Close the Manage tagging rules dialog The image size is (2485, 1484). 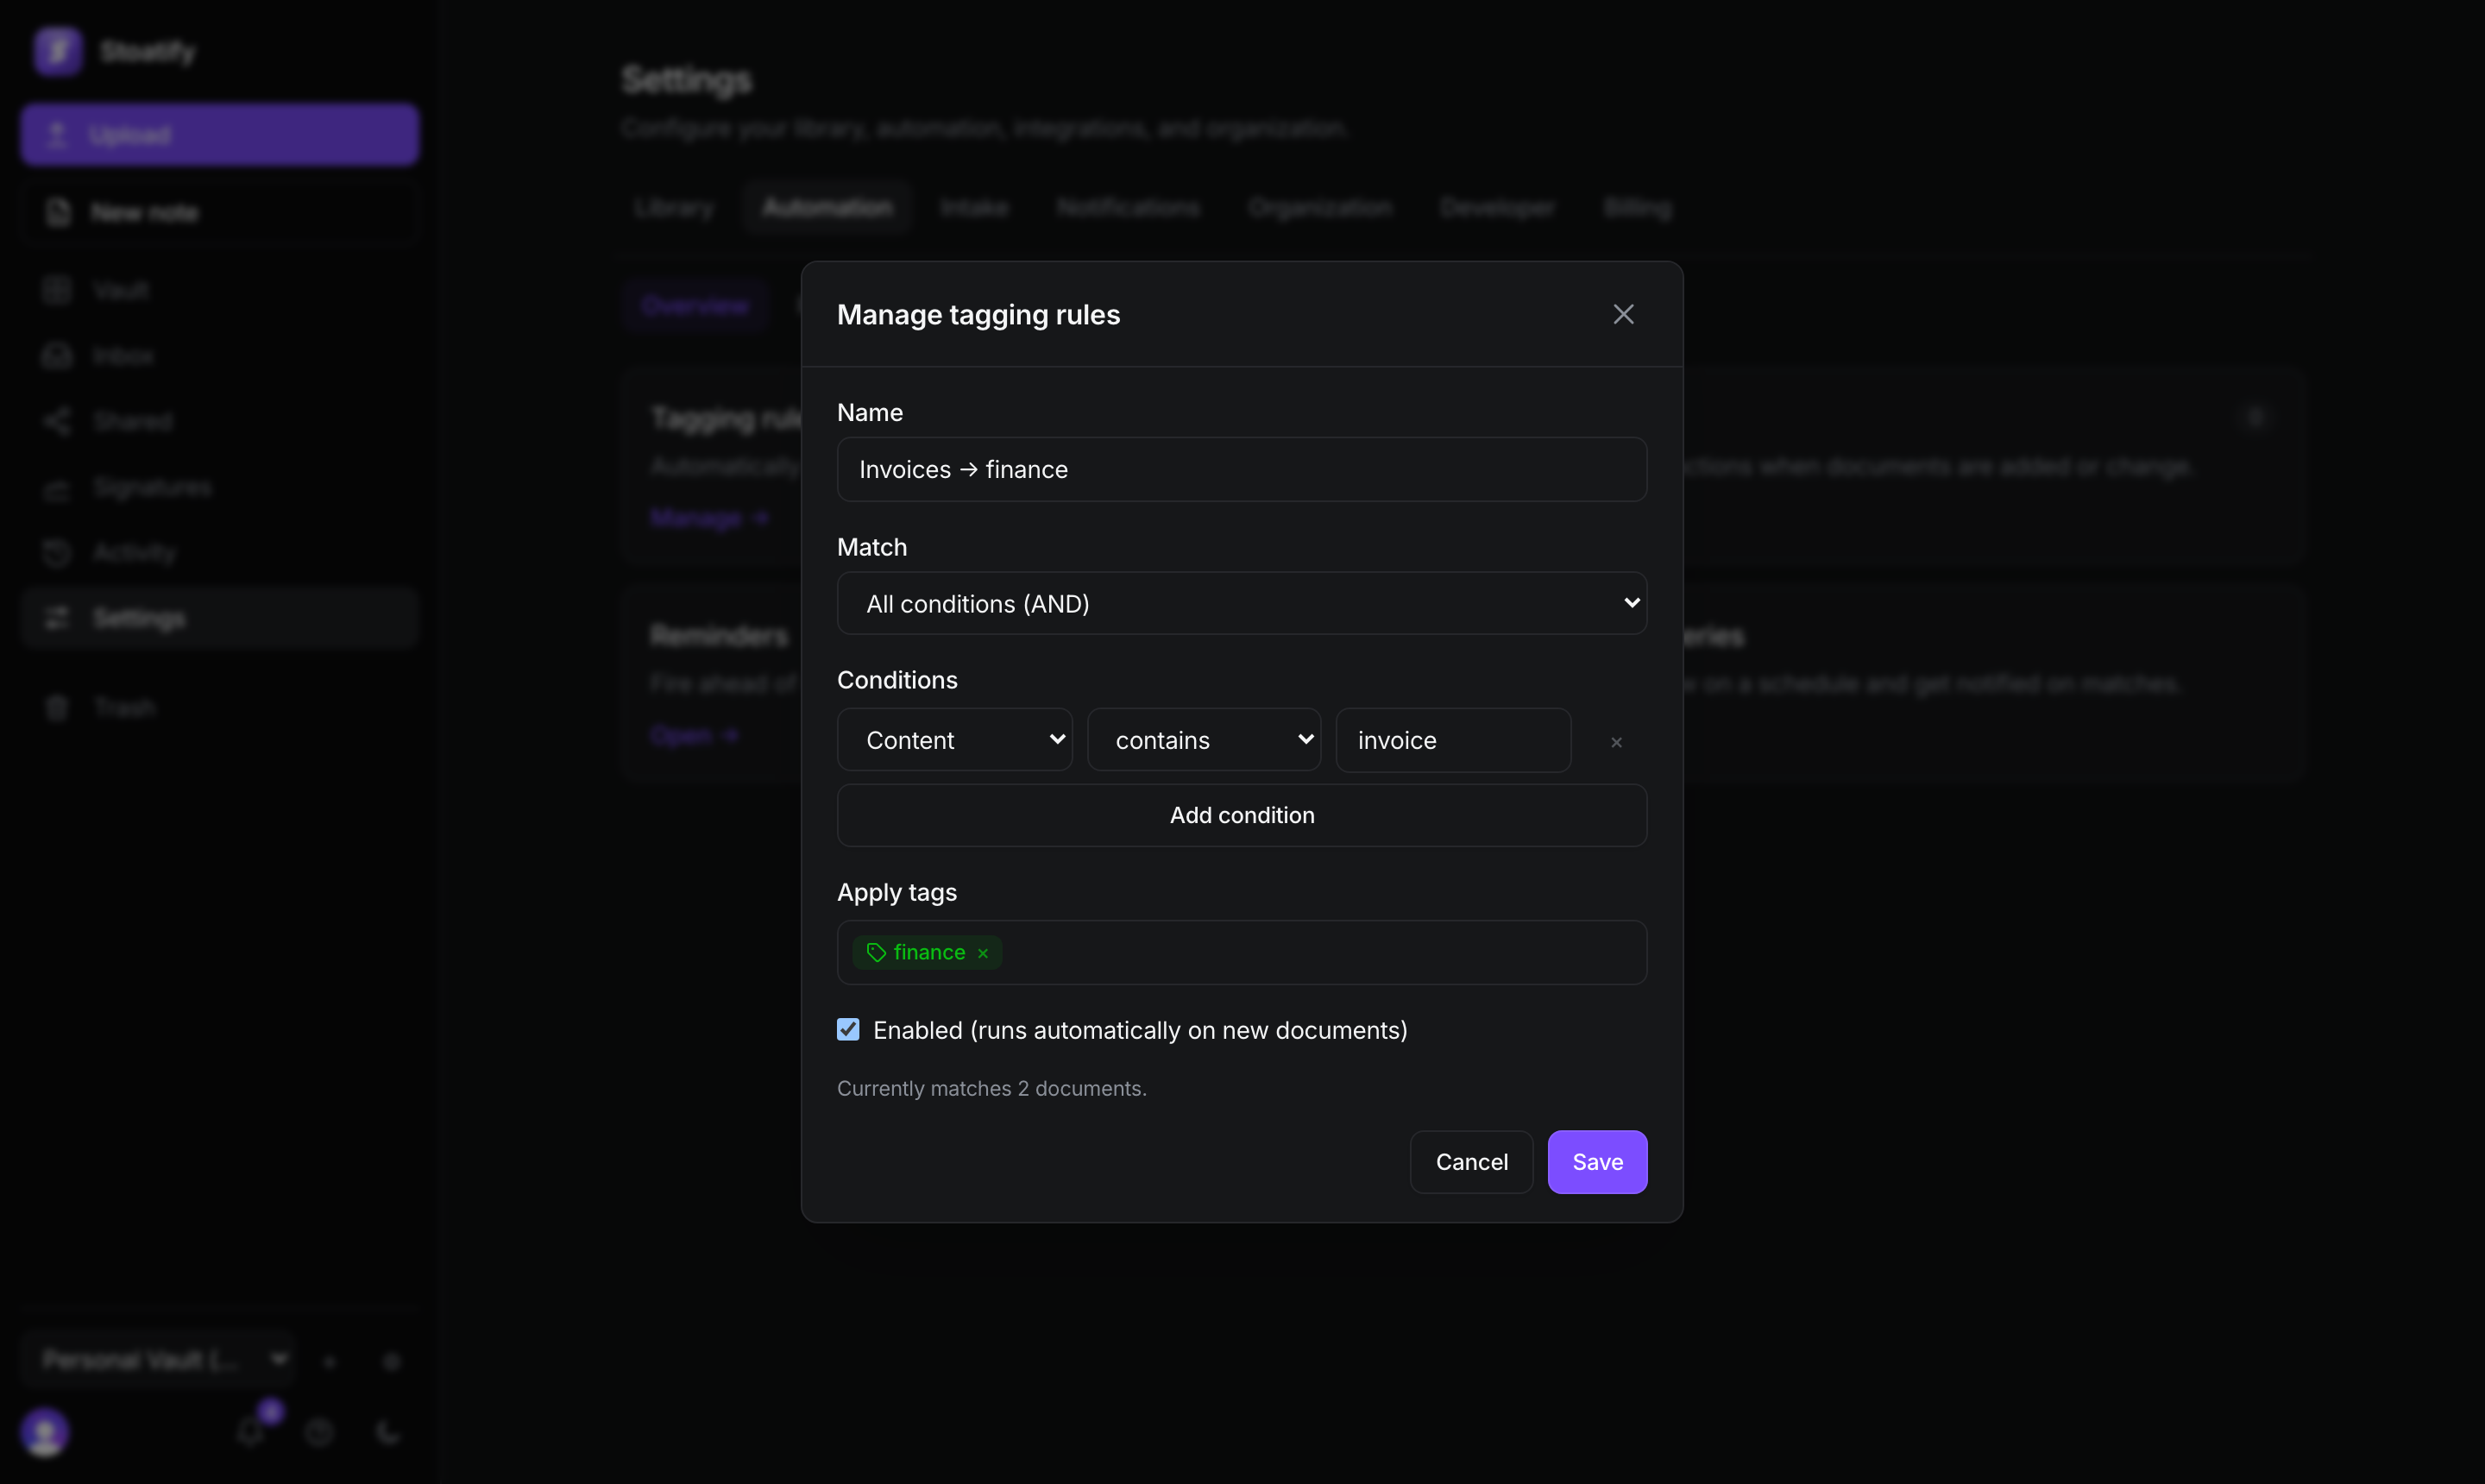point(1623,314)
